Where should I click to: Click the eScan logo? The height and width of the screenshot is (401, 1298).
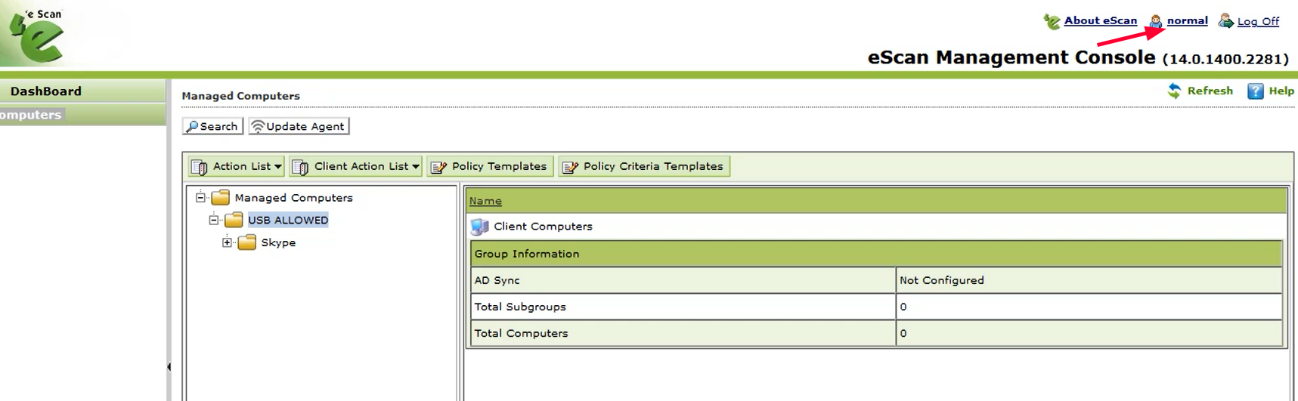(38, 35)
